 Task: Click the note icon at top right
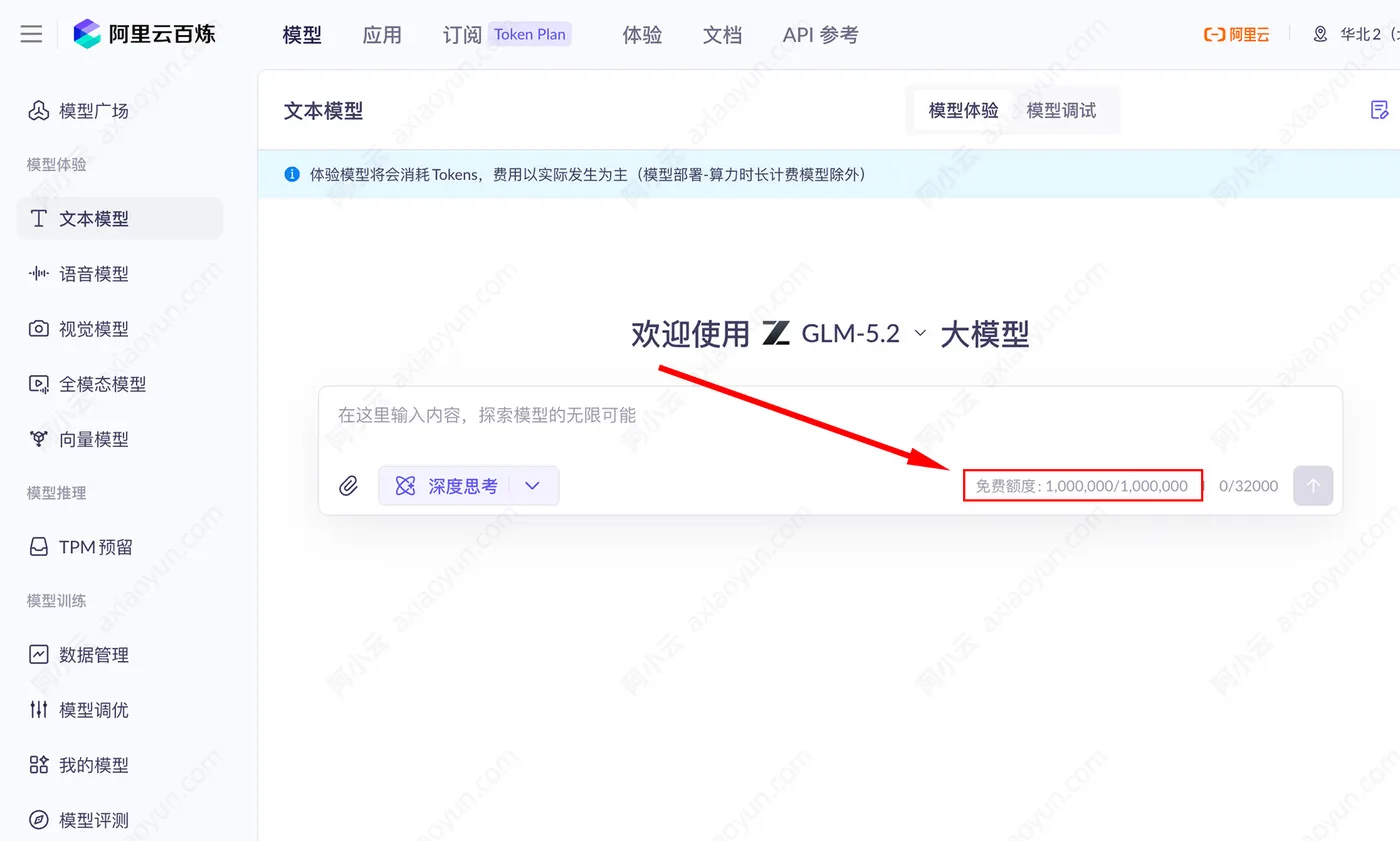coord(1380,110)
